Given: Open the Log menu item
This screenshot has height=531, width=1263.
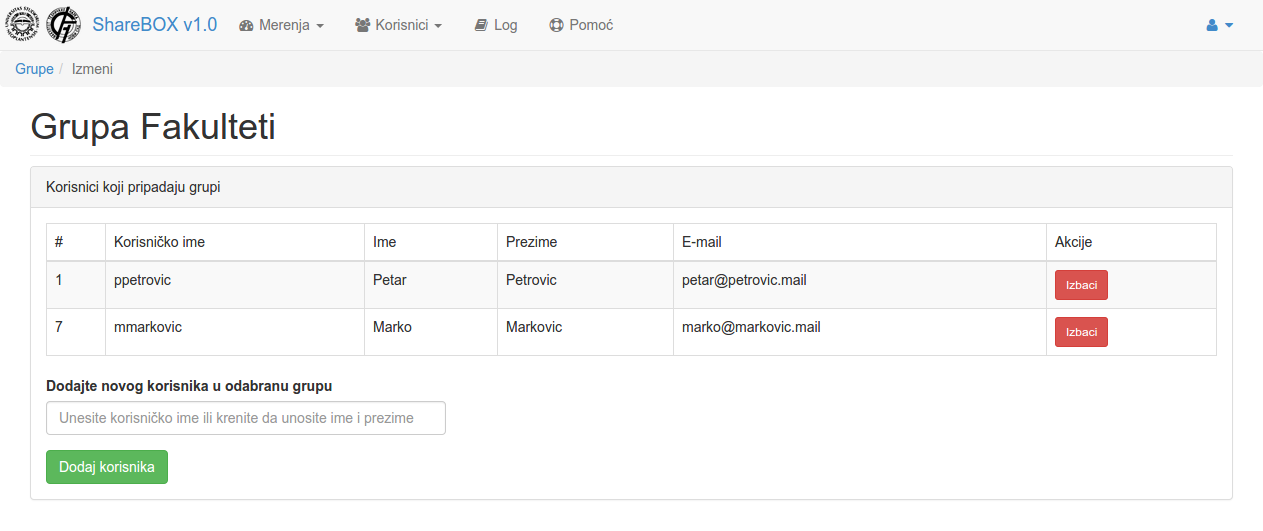Looking at the screenshot, I should coord(505,26).
